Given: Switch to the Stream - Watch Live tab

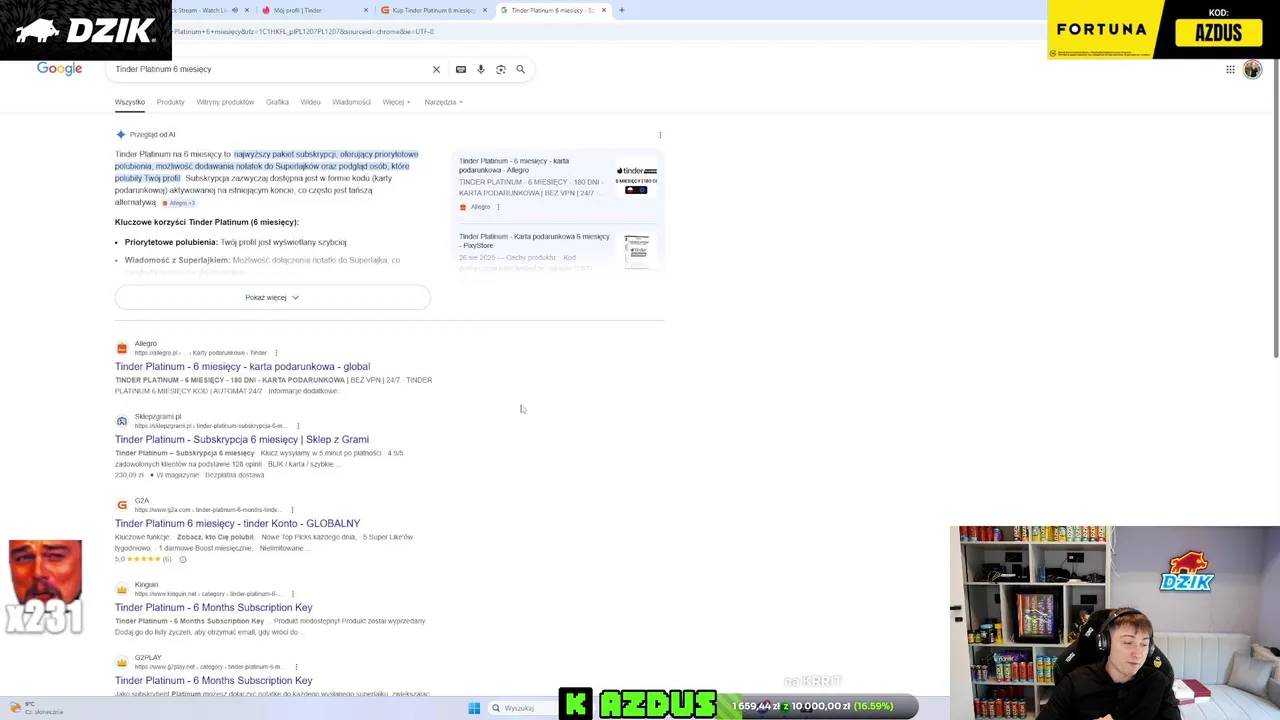Looking at the screenshot, I should pos(206,10).
